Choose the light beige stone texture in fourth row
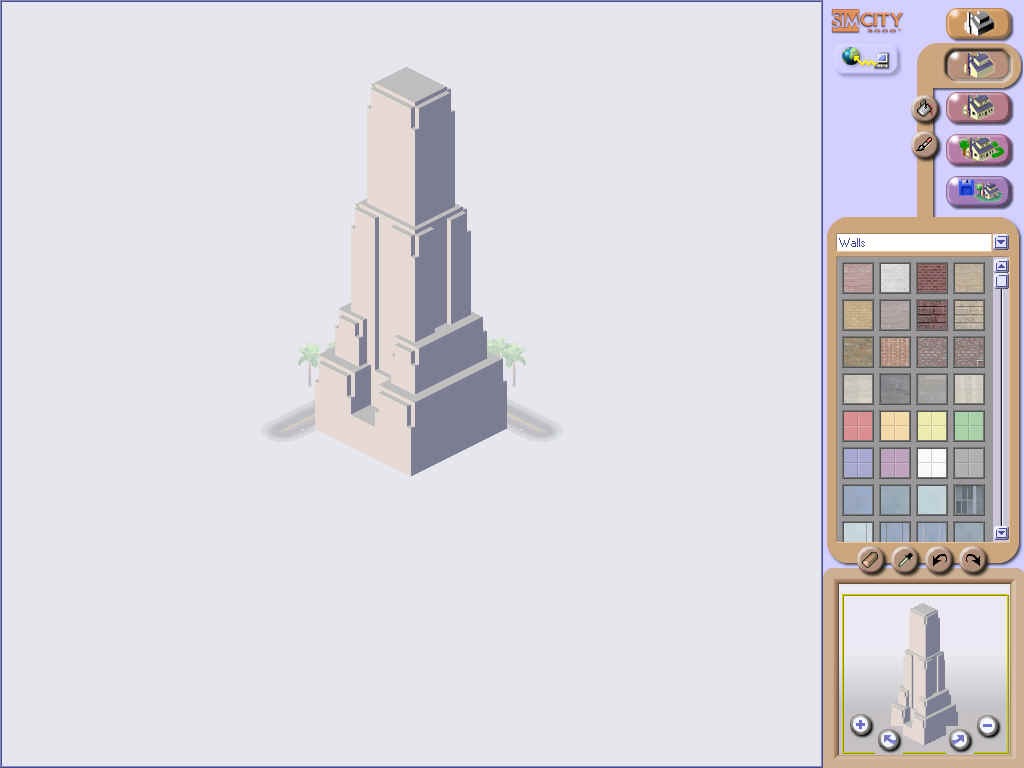Image resolution: width=1024 pixels, height=768 pixels. [857, 389]
